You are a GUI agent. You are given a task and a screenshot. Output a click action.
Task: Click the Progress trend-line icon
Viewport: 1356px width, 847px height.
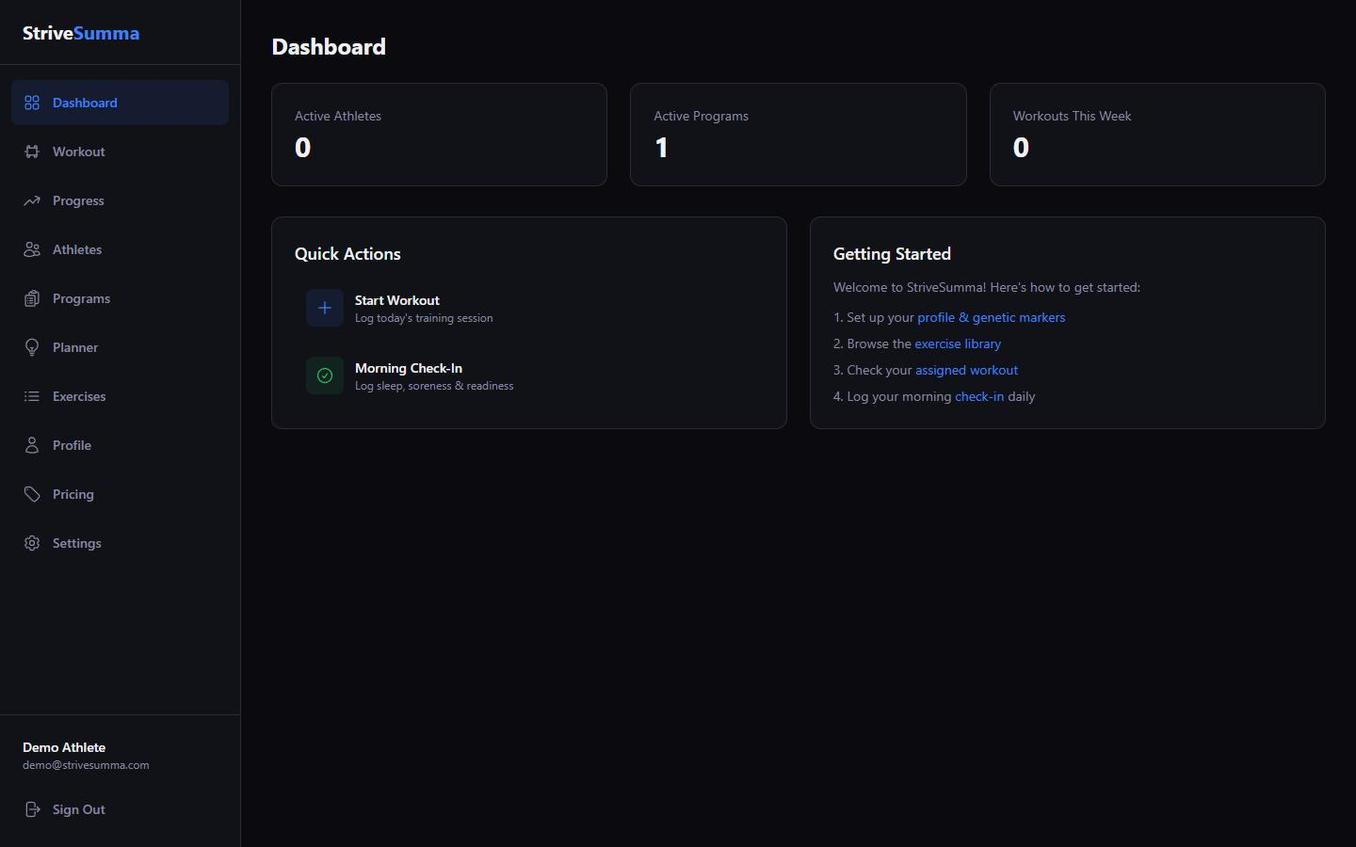(x=31, y=200)
